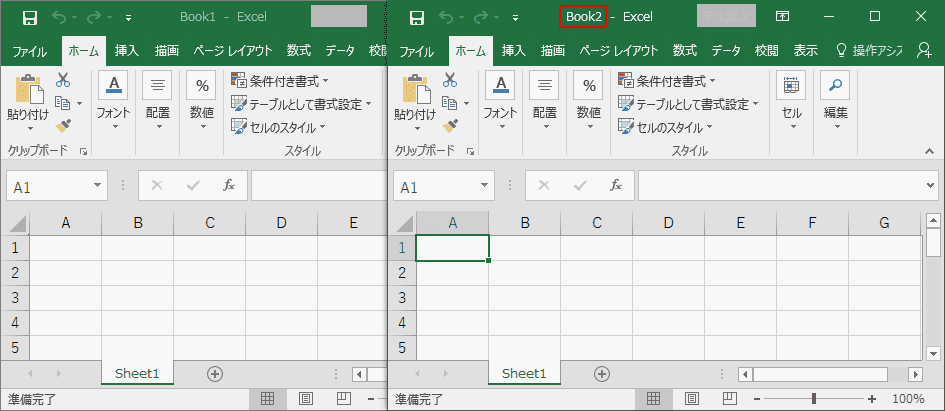Viewport: 945px width, 411px height.
Task: Open the 数値 number group in Book2
Action: 589,101
